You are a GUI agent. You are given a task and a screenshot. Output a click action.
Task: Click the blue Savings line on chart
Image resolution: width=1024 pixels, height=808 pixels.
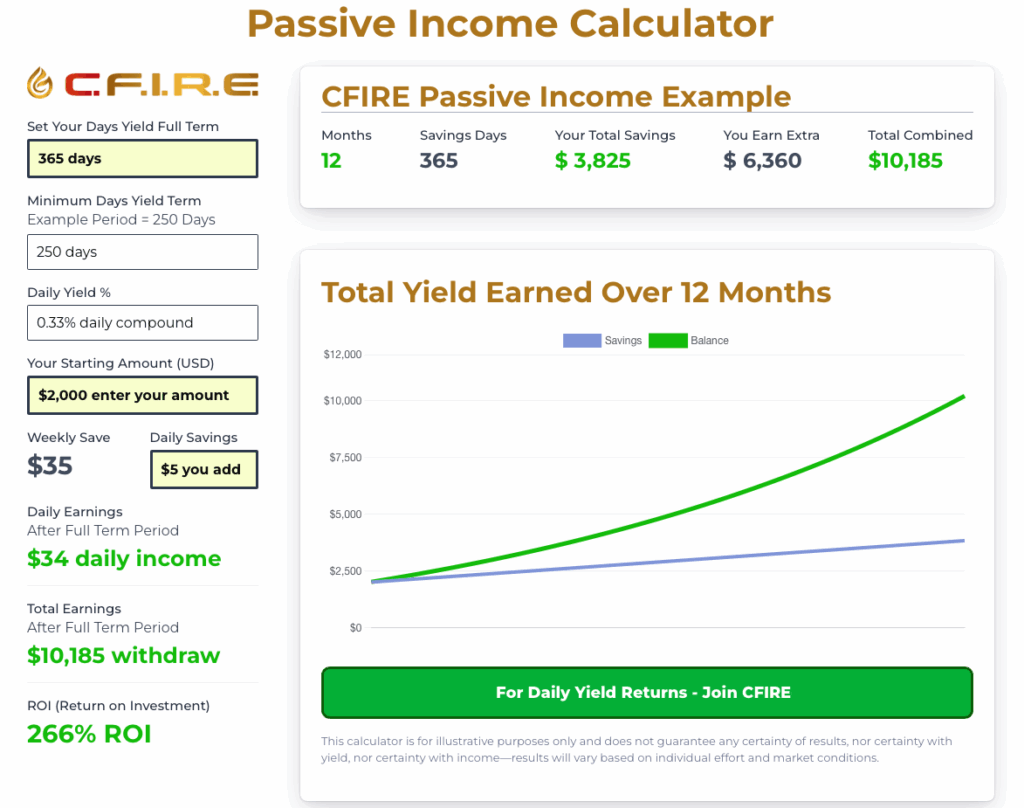pyautogui.click(x=666, y=561)
